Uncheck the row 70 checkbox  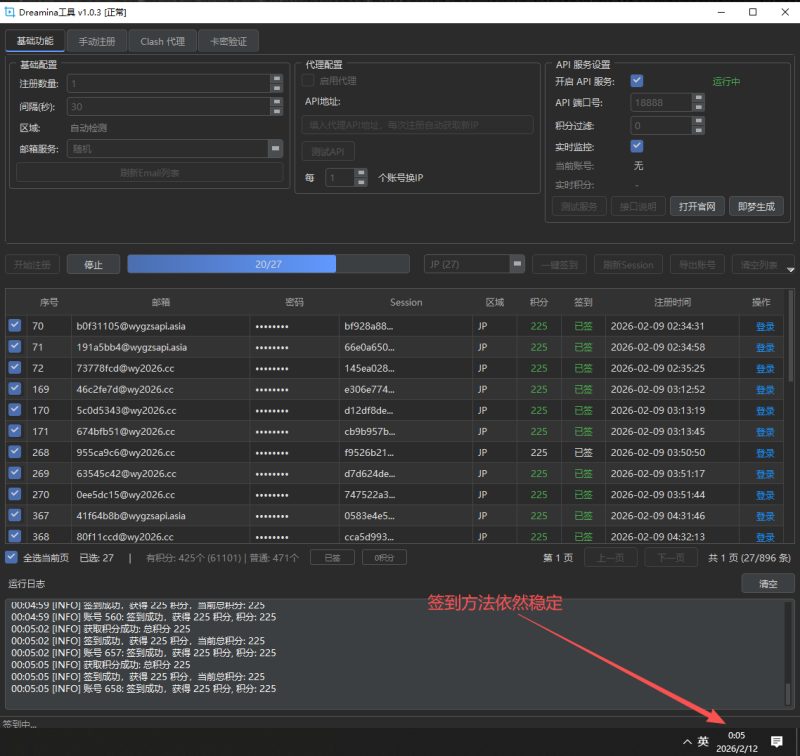tap(15, 326)
